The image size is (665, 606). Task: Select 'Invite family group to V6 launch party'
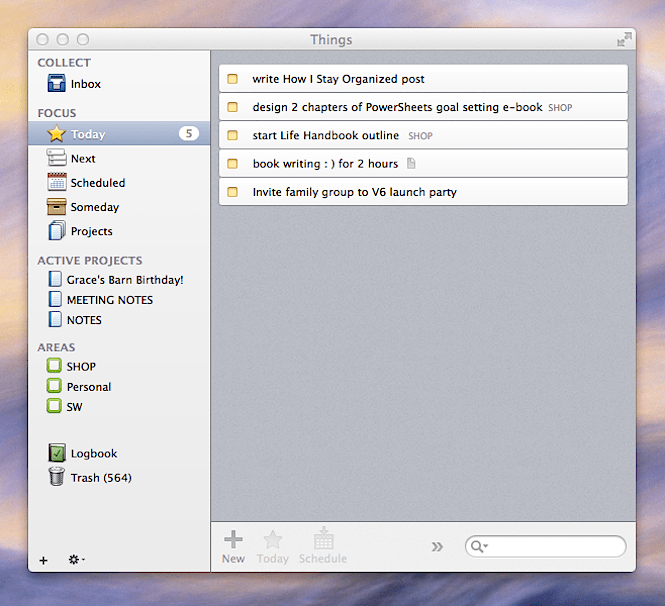click(355, 192)
